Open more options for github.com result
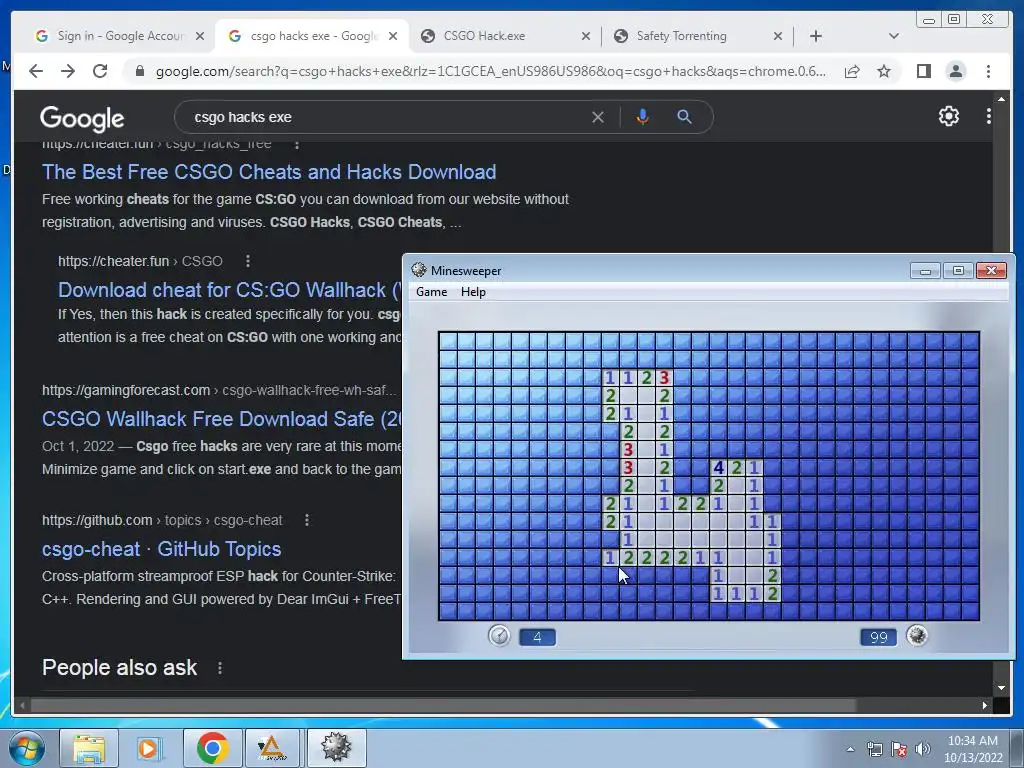This screenshot has height=768, width=1024. 307,520
